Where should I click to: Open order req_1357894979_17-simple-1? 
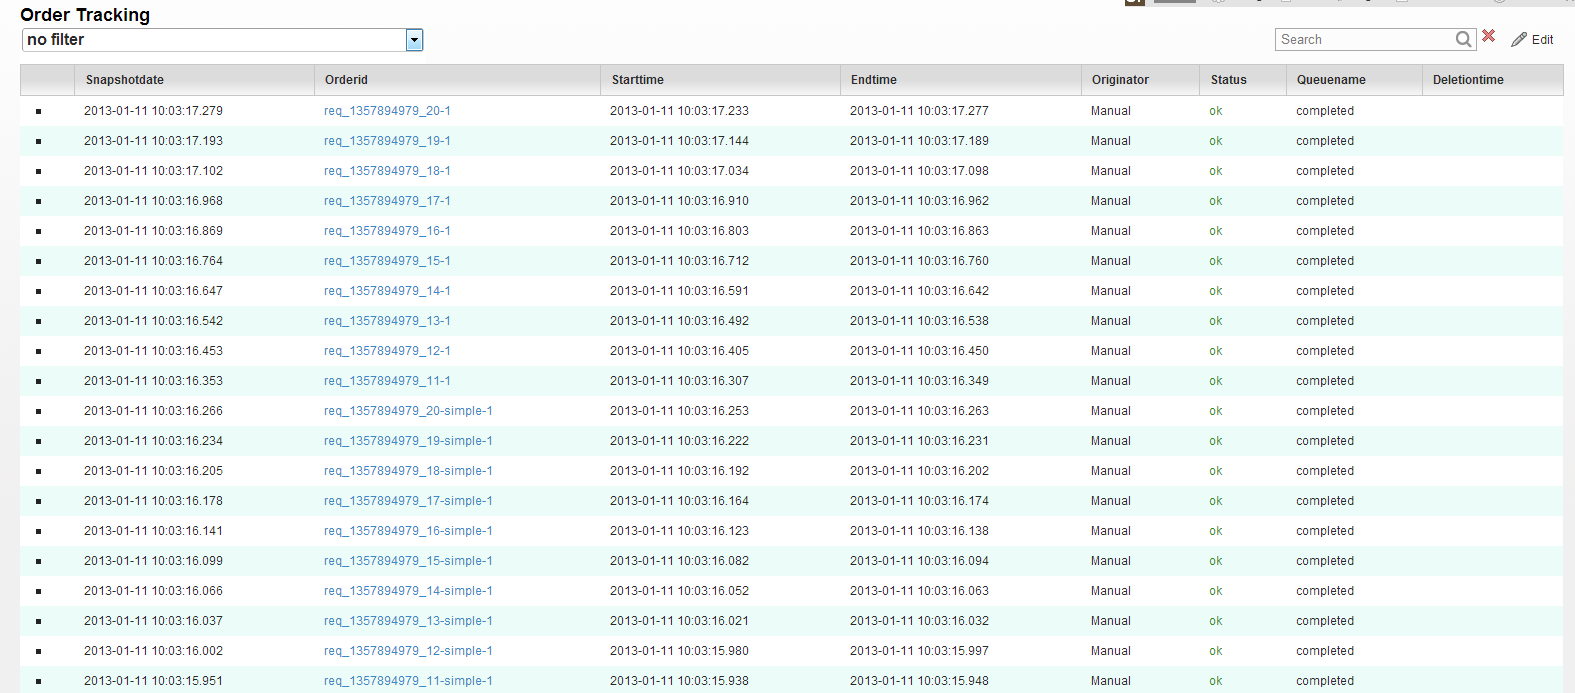coord(408,501)
